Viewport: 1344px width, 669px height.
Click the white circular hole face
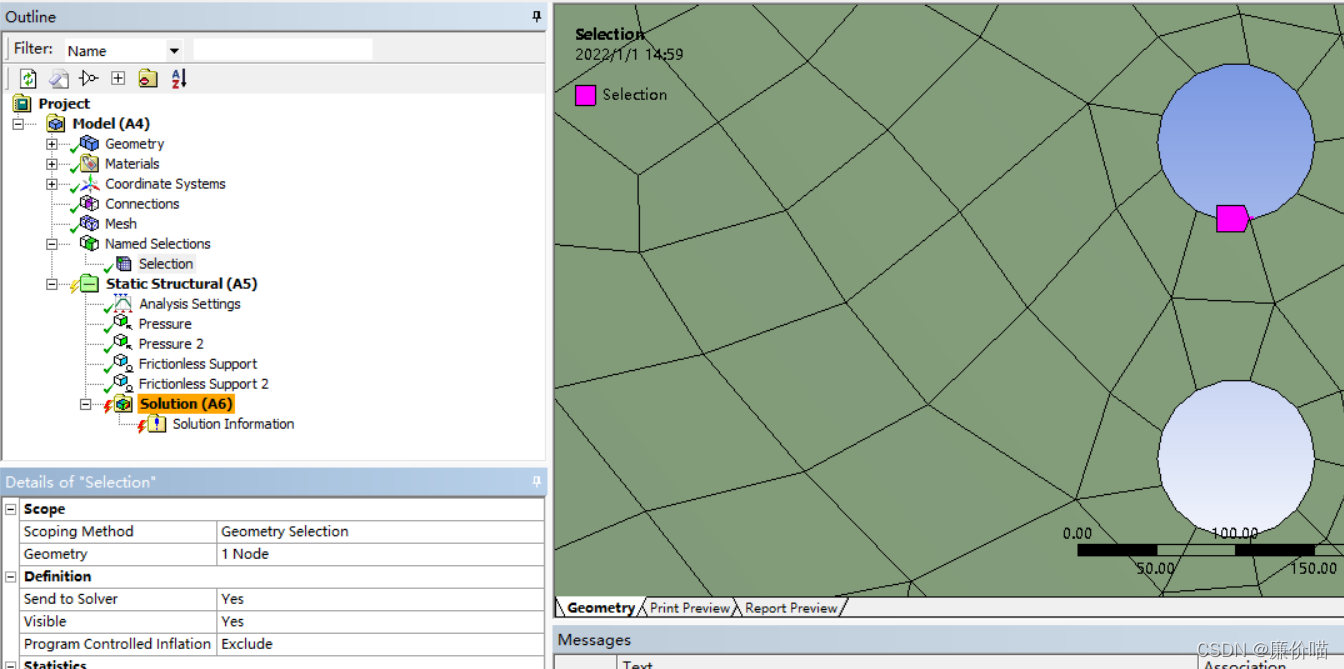[x=1236, y=457]
